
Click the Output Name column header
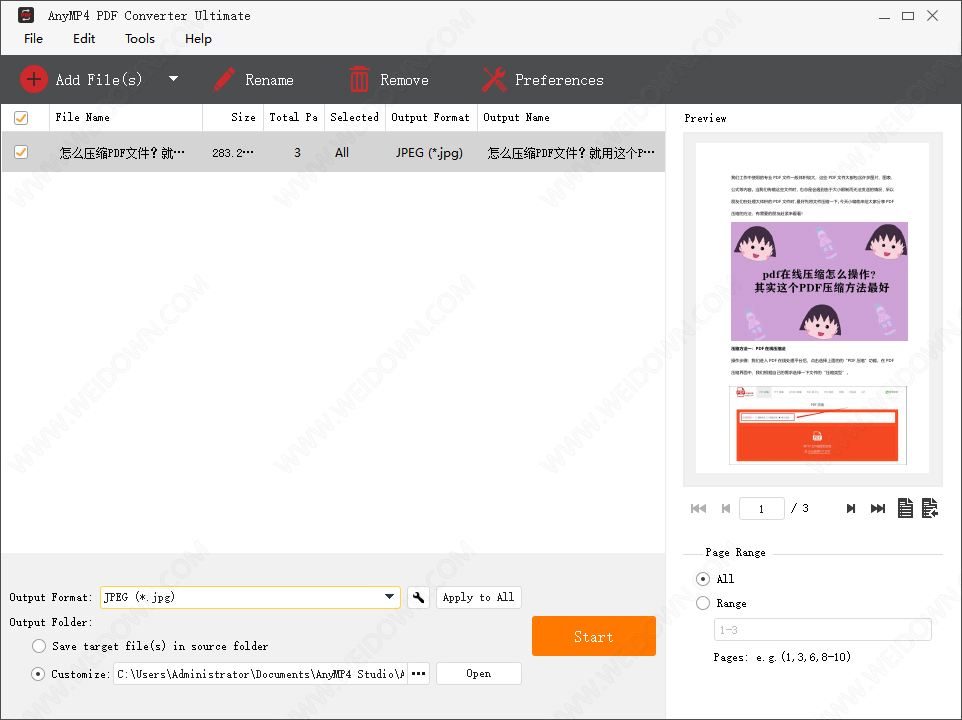coord(572,117)
